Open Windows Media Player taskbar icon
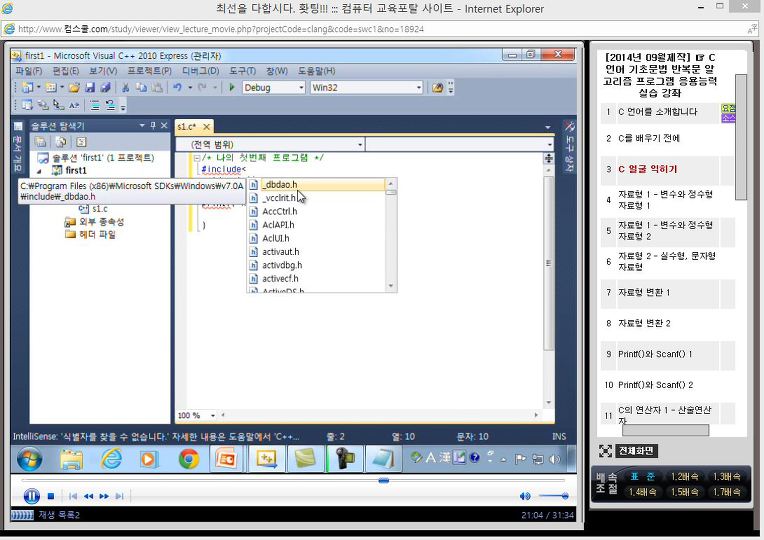This screenshot has width=764, height=540. click(149, 459)
